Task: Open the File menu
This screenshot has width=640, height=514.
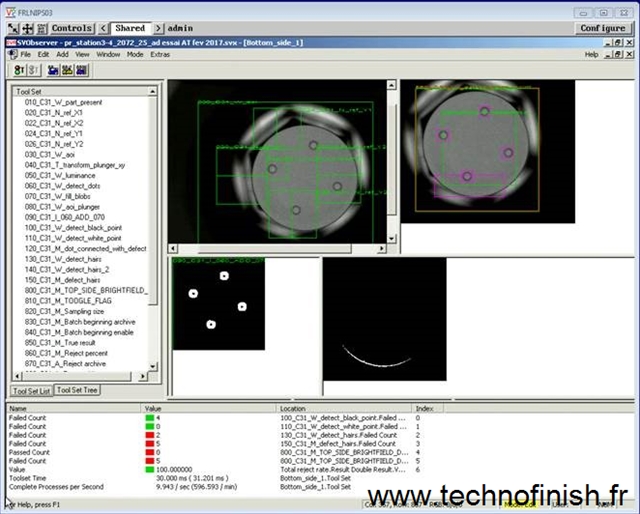Action: (26, 54)
